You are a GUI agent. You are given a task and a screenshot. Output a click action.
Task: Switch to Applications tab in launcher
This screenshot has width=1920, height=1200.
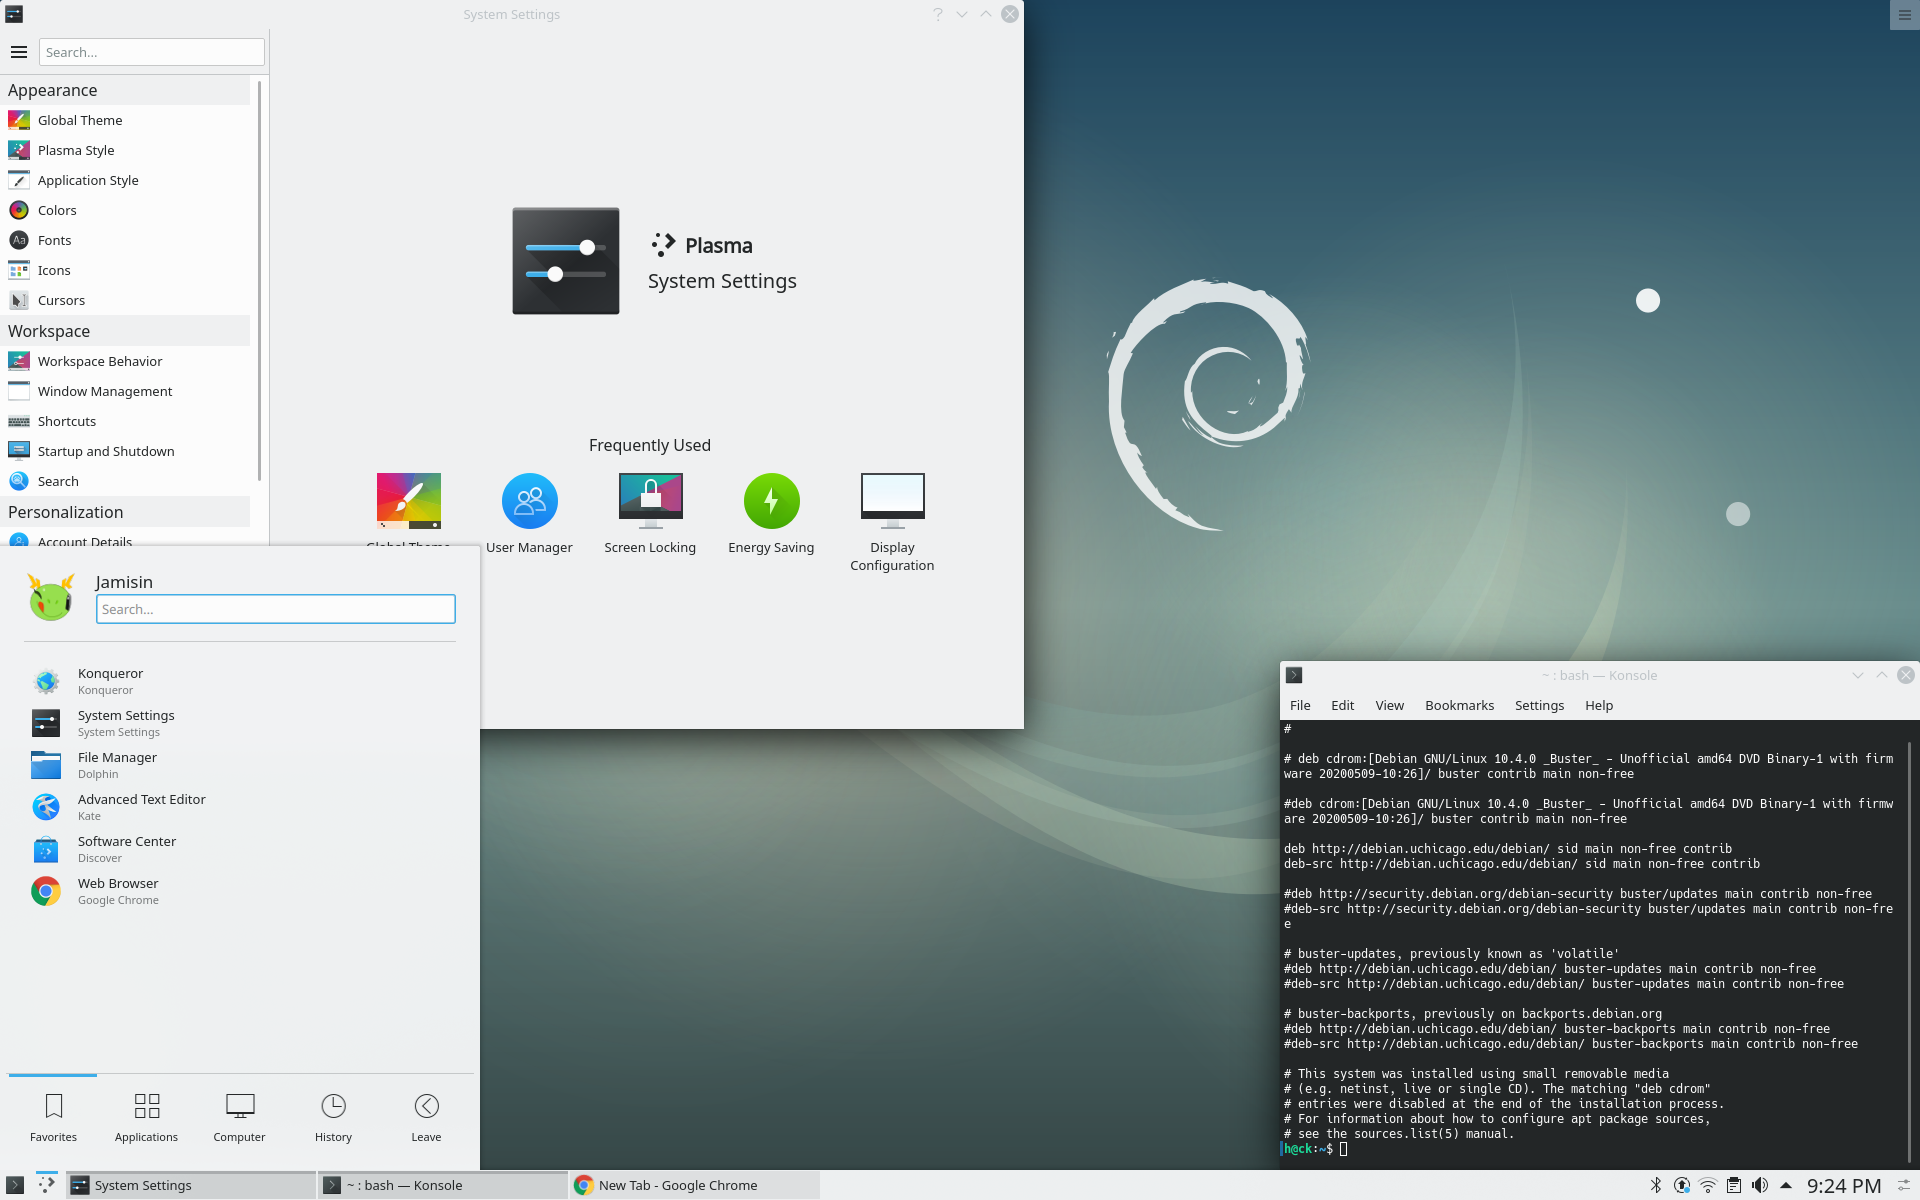point(146,1116)
